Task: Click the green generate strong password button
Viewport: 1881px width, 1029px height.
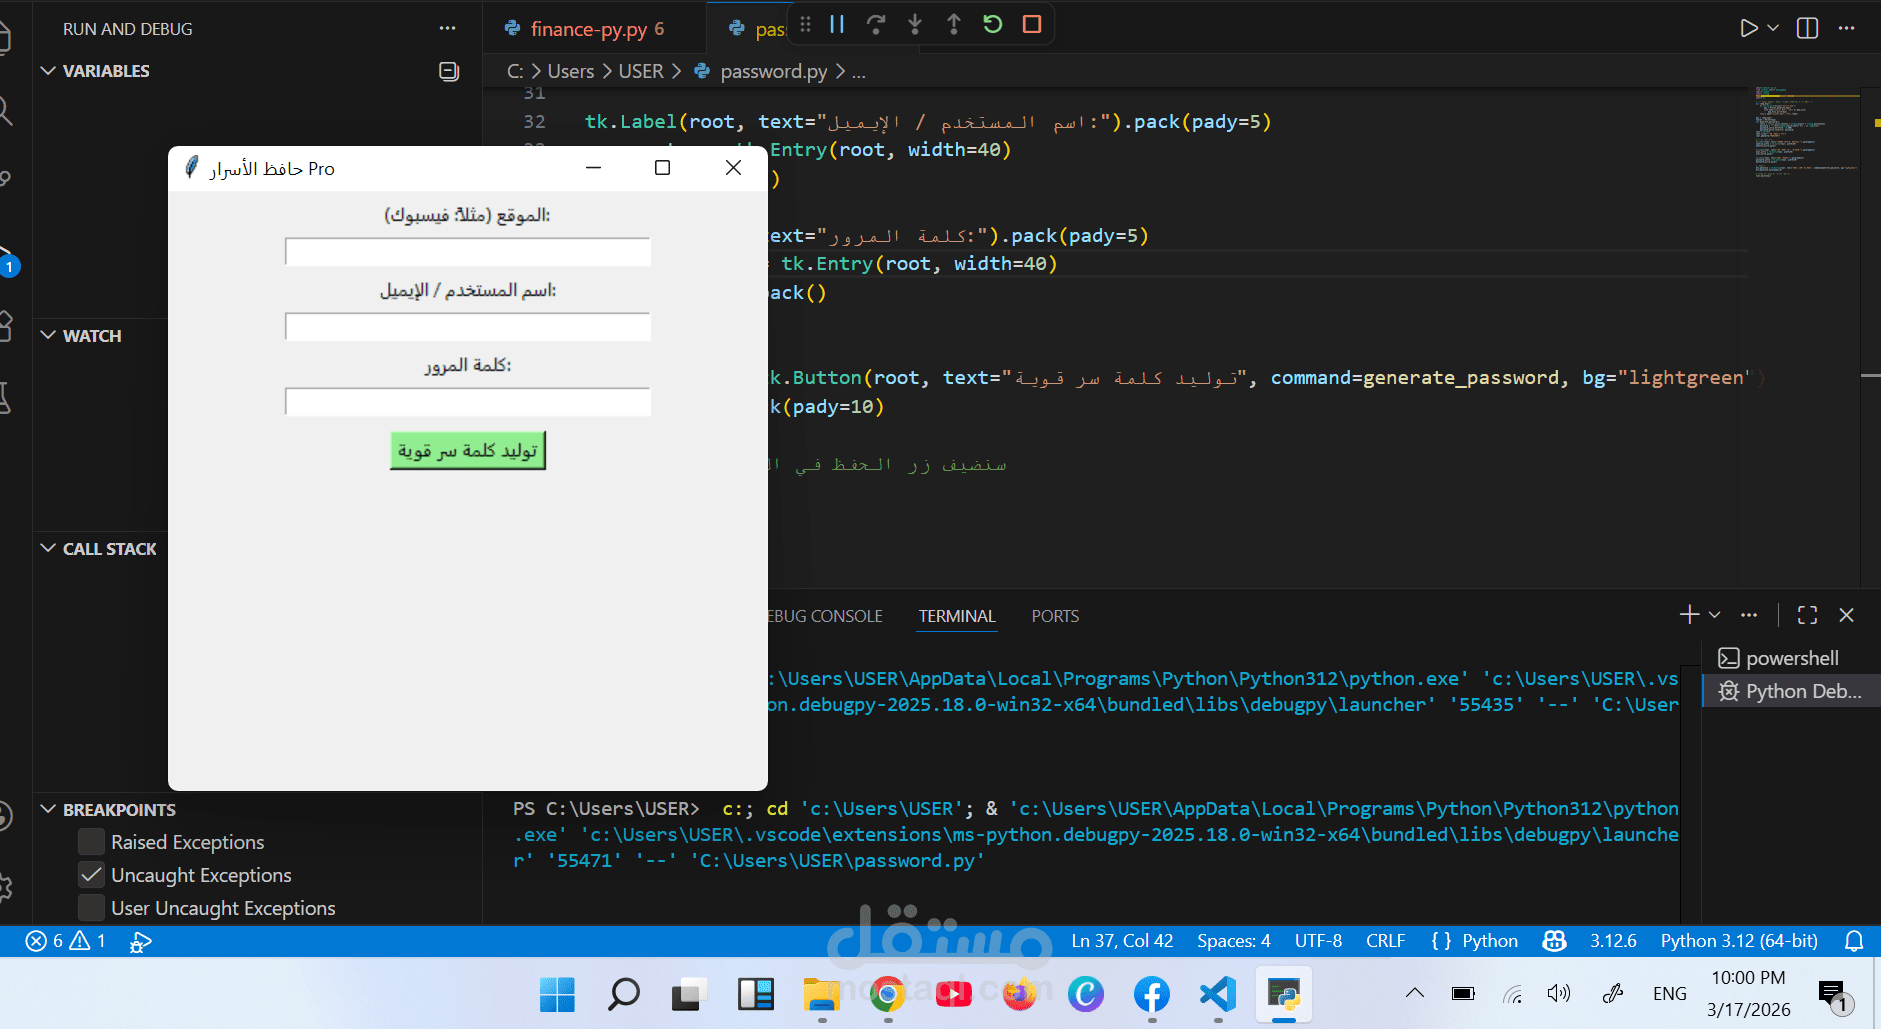Action: coord(468,451)
